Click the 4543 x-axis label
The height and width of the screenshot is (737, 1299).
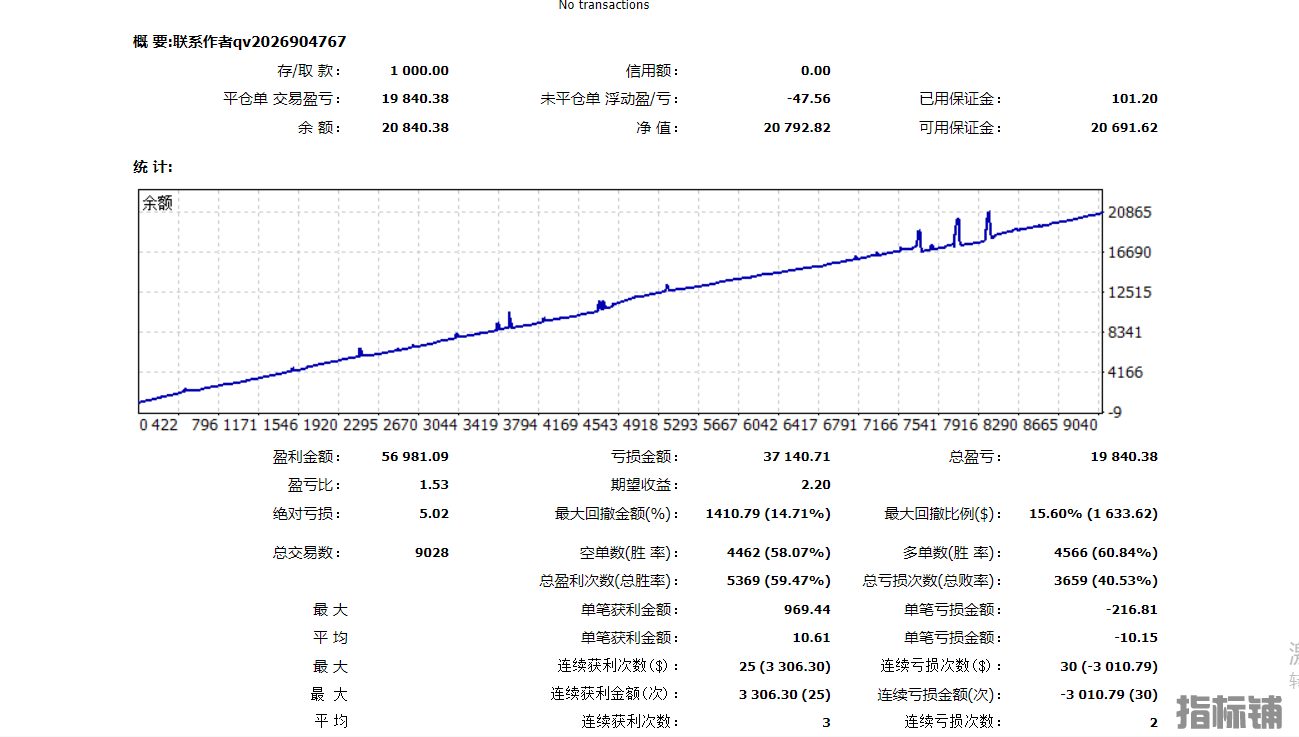click(x=600, y=425)
